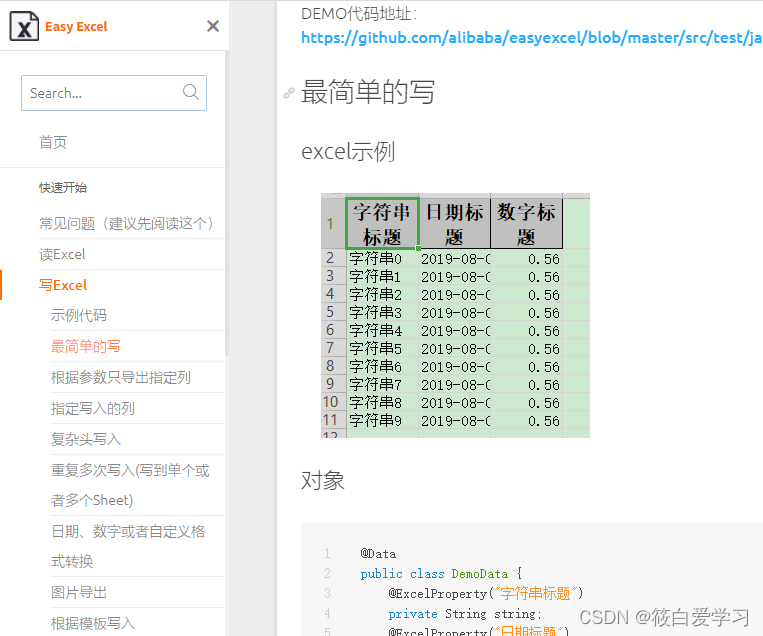
Task: Open 图片导出 entry
Action: click(79, 592)
